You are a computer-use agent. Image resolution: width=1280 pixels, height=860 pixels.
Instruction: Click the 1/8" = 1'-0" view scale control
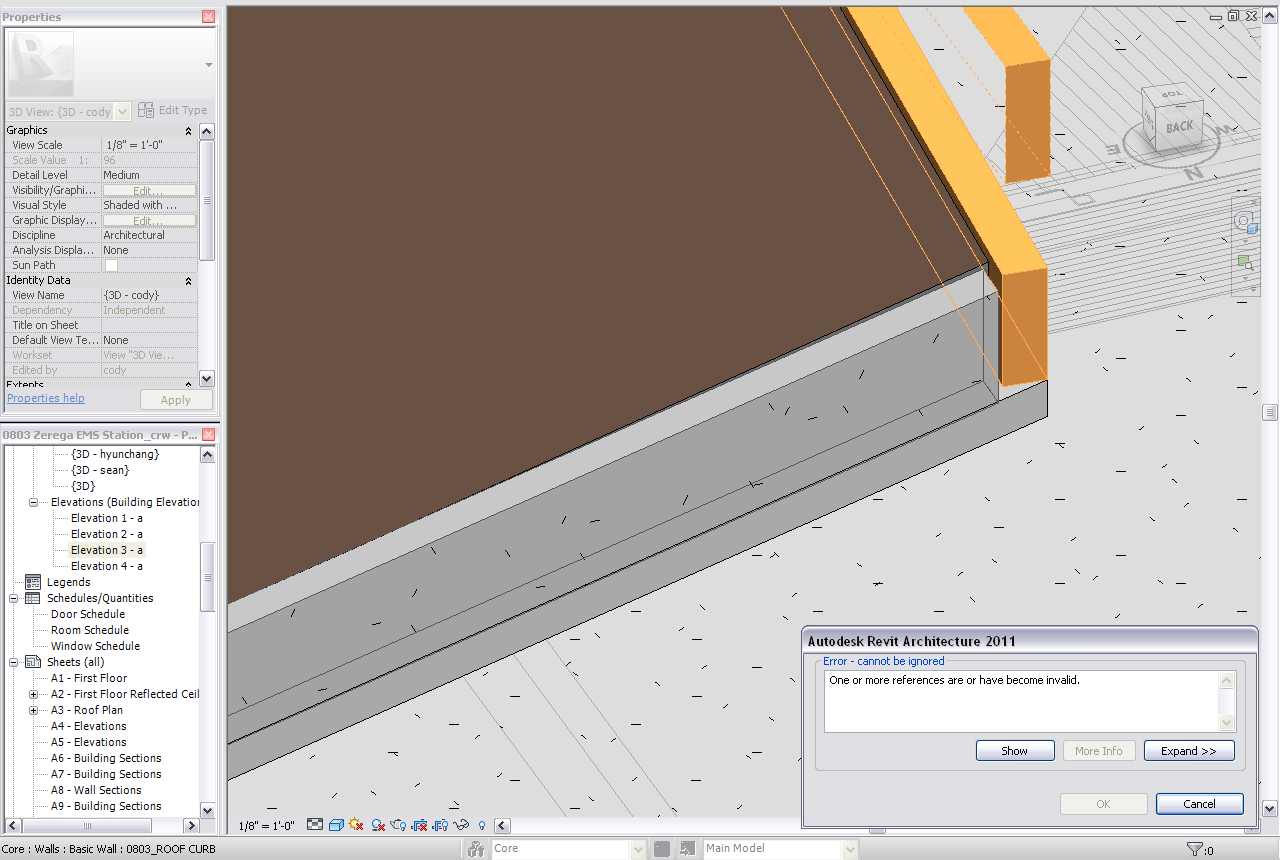(267, 826)
